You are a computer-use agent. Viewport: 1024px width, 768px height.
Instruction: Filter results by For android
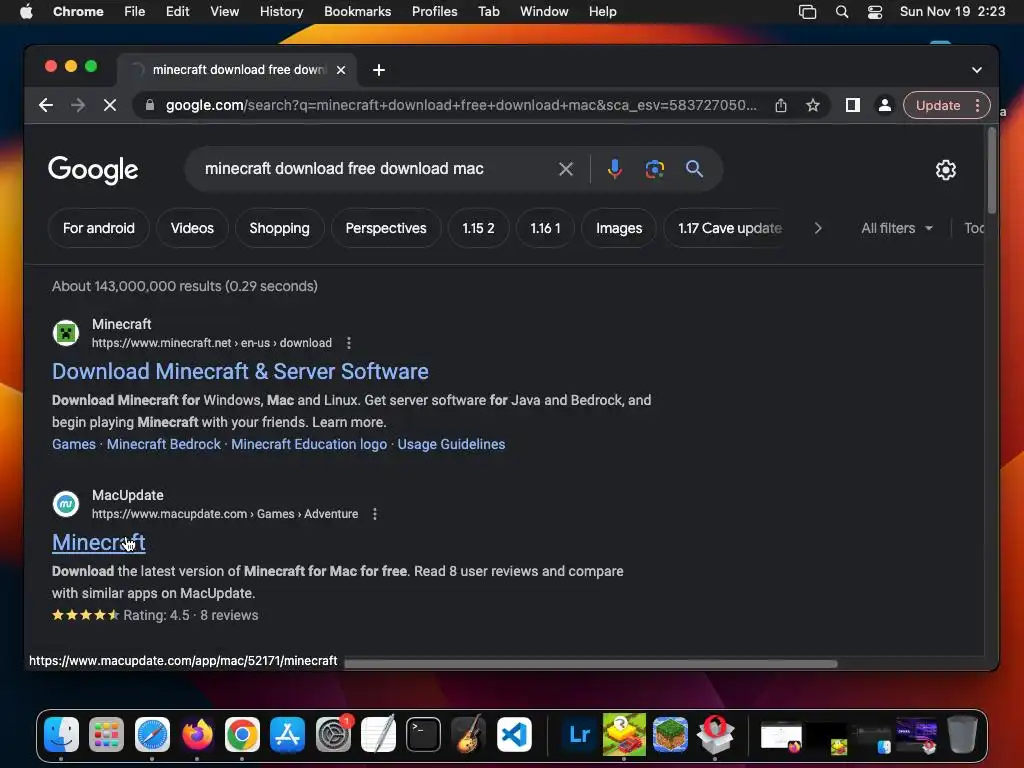click(99, 229)
